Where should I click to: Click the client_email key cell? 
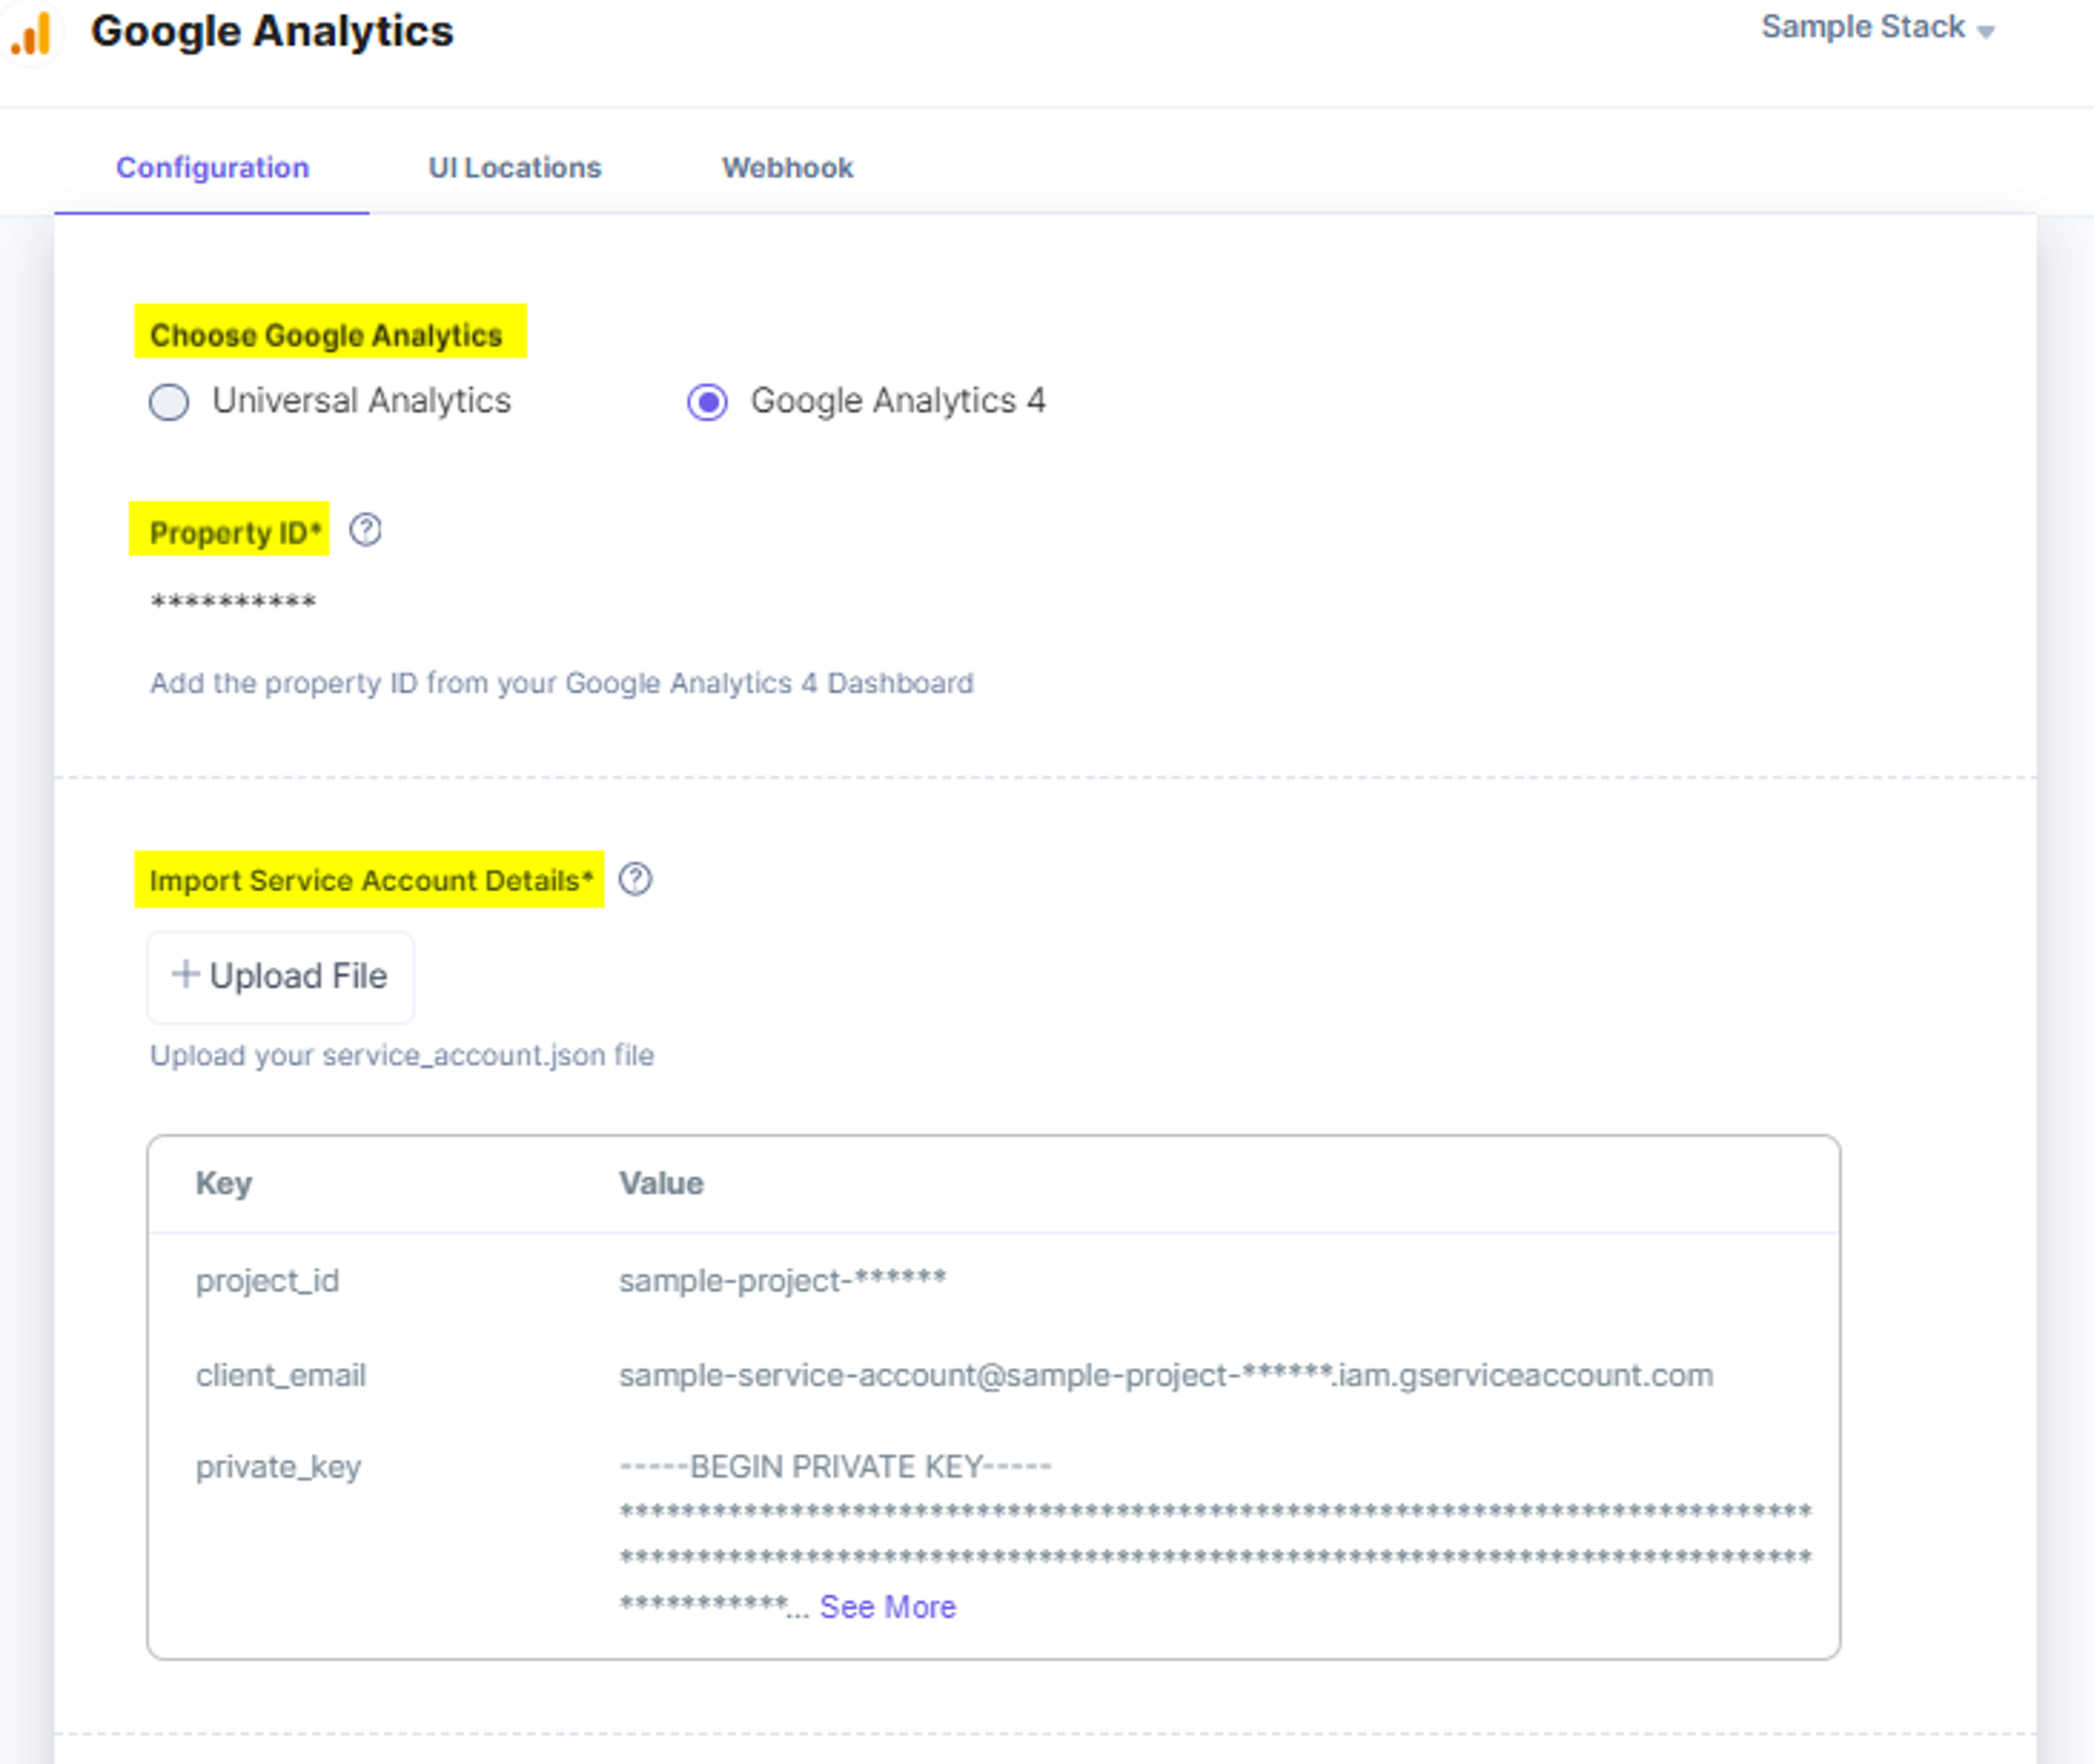281,1376
